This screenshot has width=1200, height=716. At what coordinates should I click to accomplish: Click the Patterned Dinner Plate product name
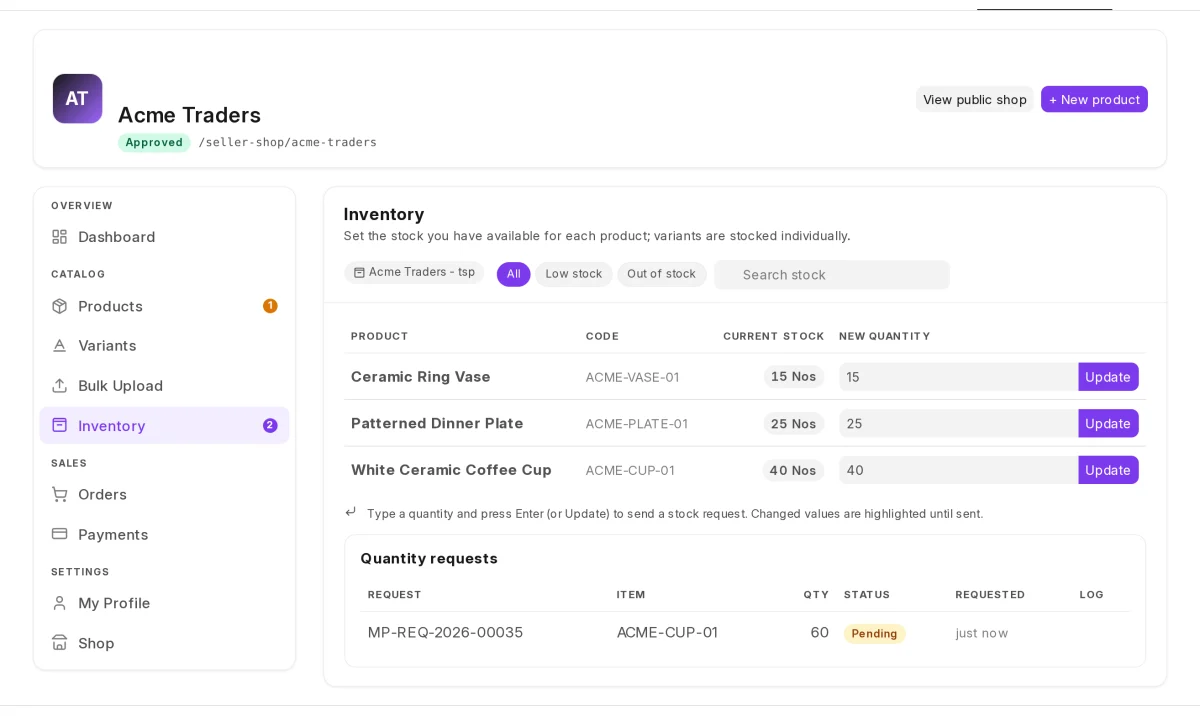[437, 423]
